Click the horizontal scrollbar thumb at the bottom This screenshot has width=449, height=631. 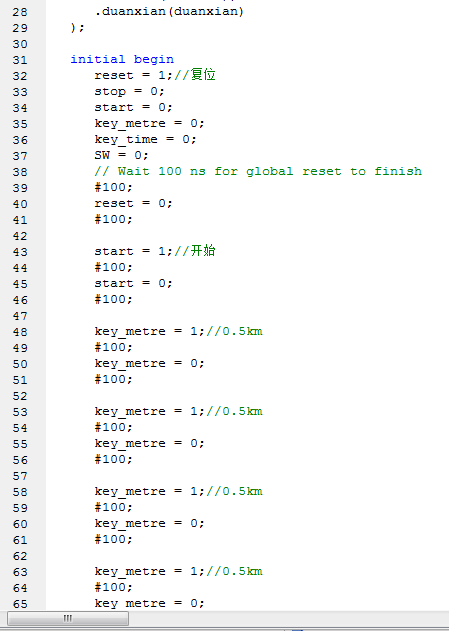coord(68,618)
